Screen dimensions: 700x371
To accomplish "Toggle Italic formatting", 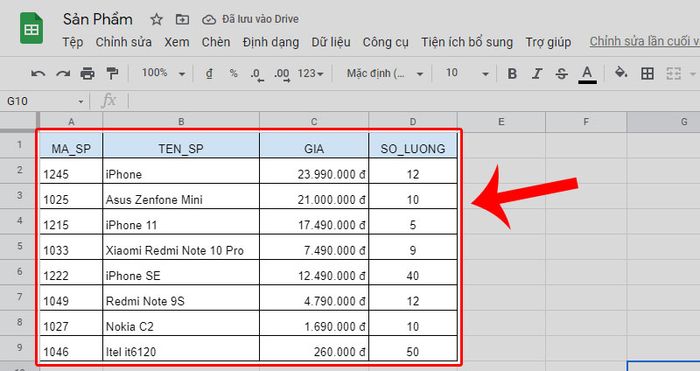I will coord(537,74).
